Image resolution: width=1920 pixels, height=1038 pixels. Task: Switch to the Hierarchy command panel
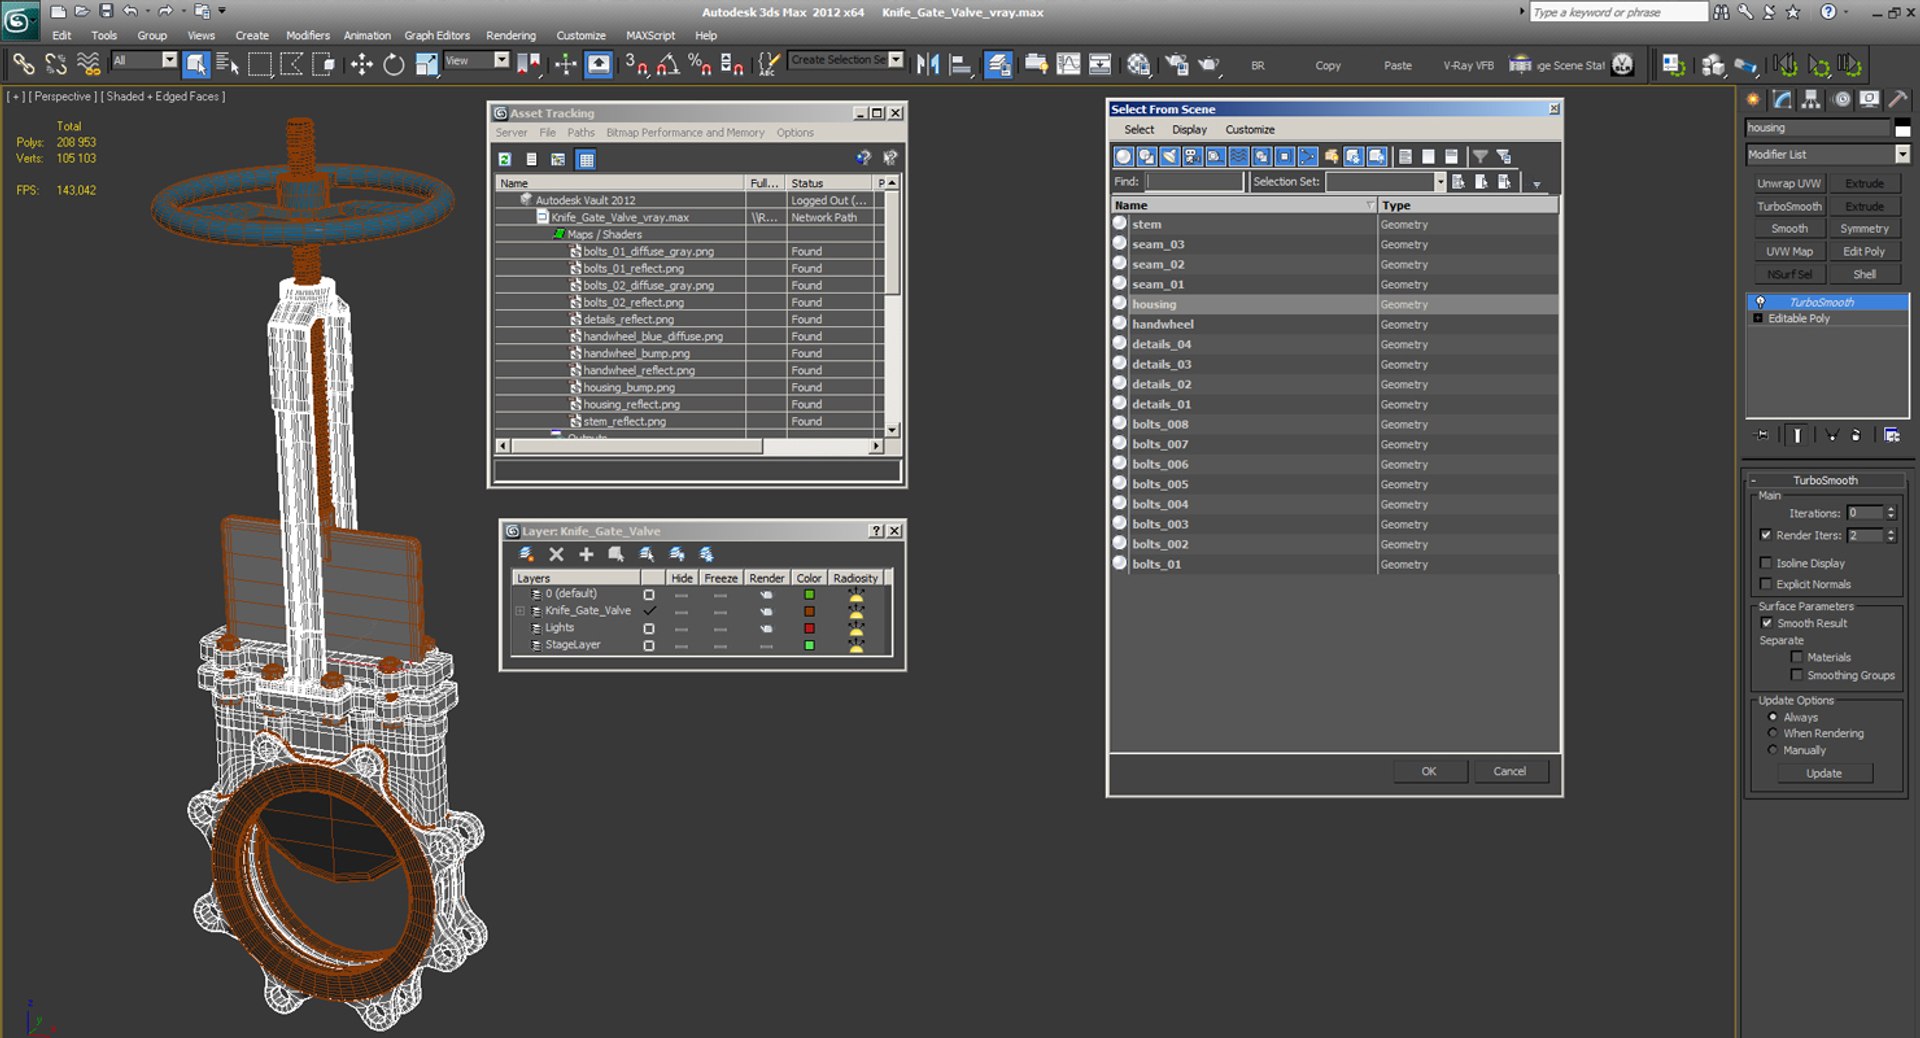pos(1811,99)
